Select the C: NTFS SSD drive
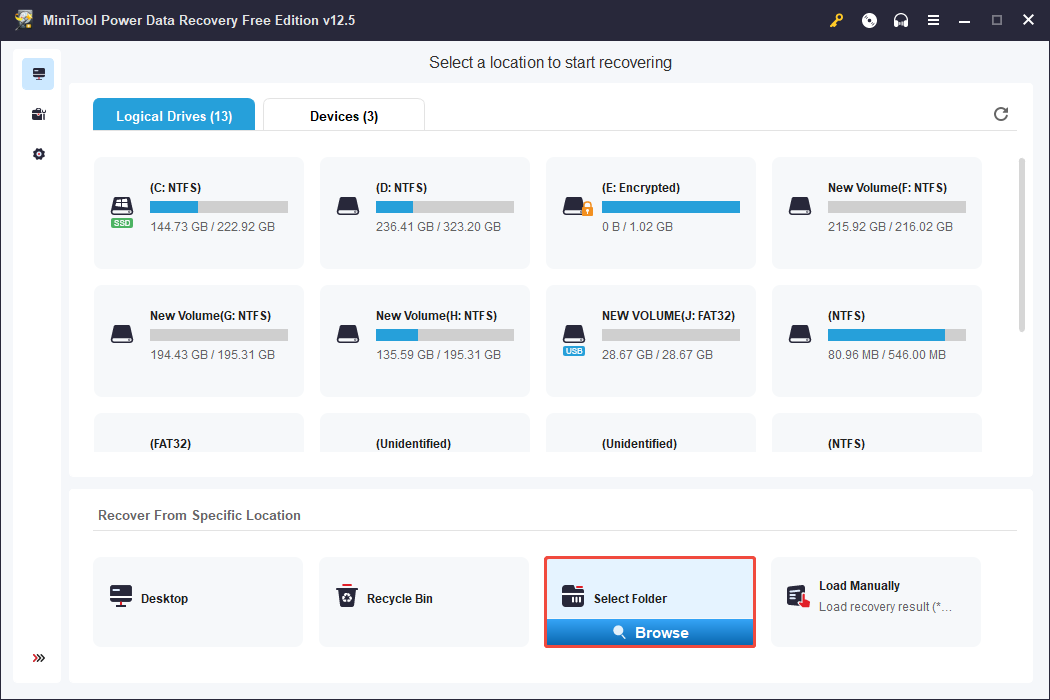 (199, 212)
